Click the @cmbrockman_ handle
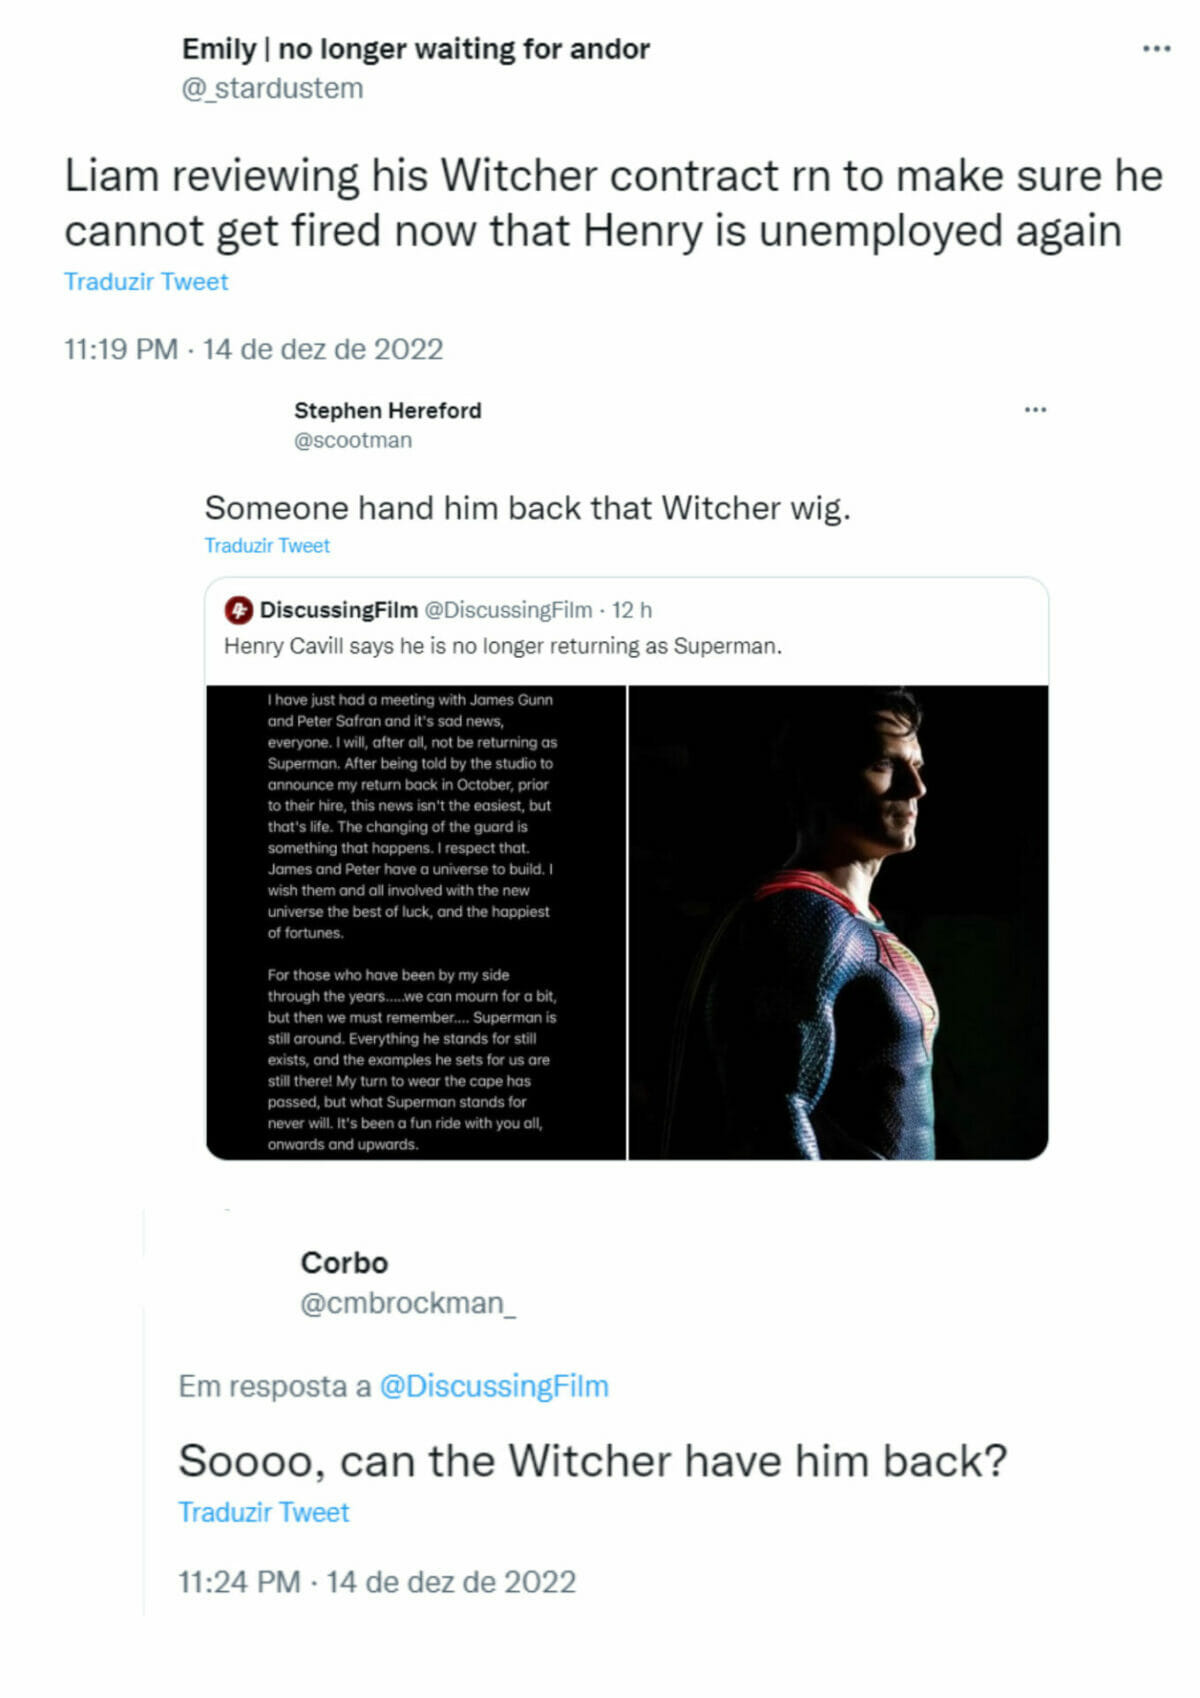 408,1304
